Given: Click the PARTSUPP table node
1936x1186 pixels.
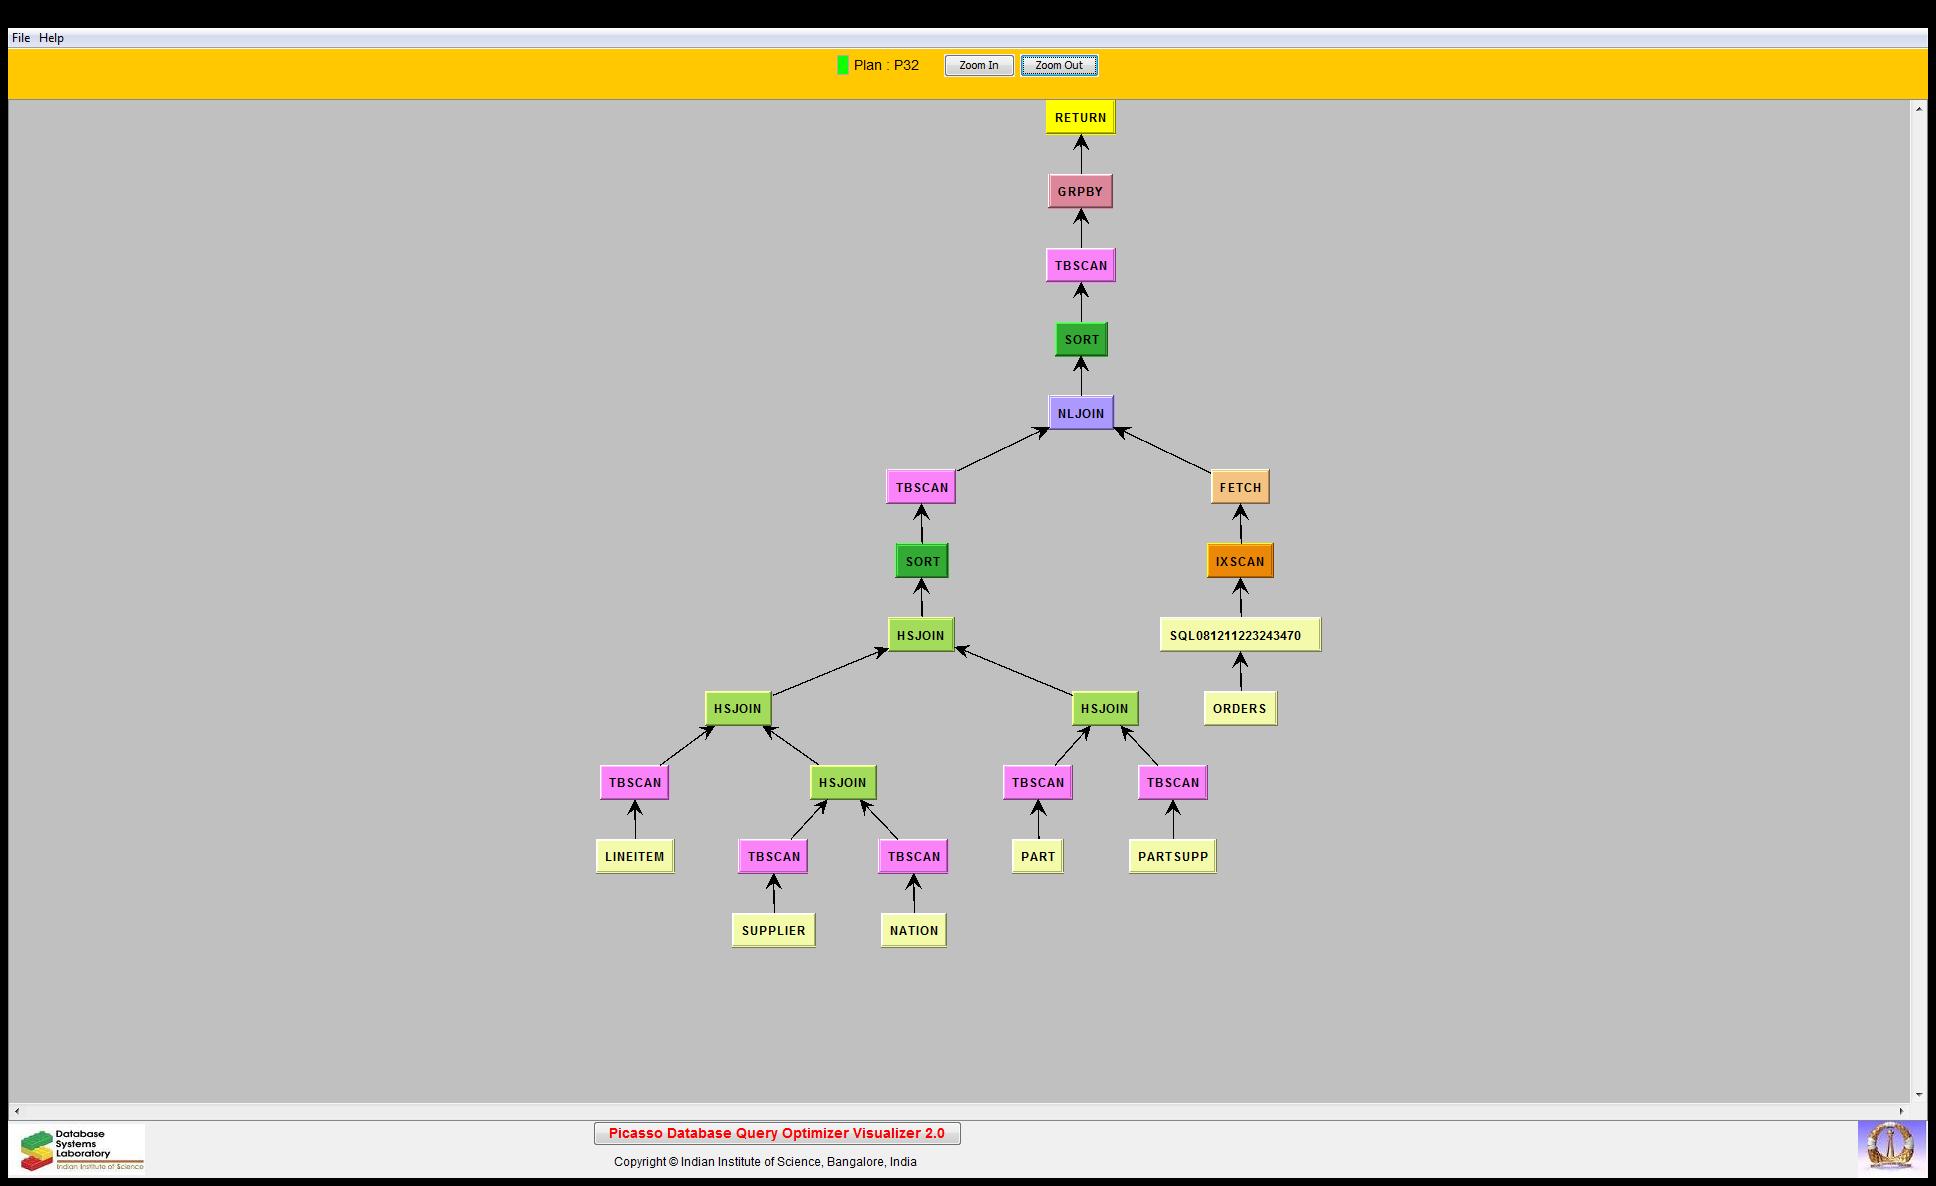Looking at the screenshot, I should [x=1173, y=856].
